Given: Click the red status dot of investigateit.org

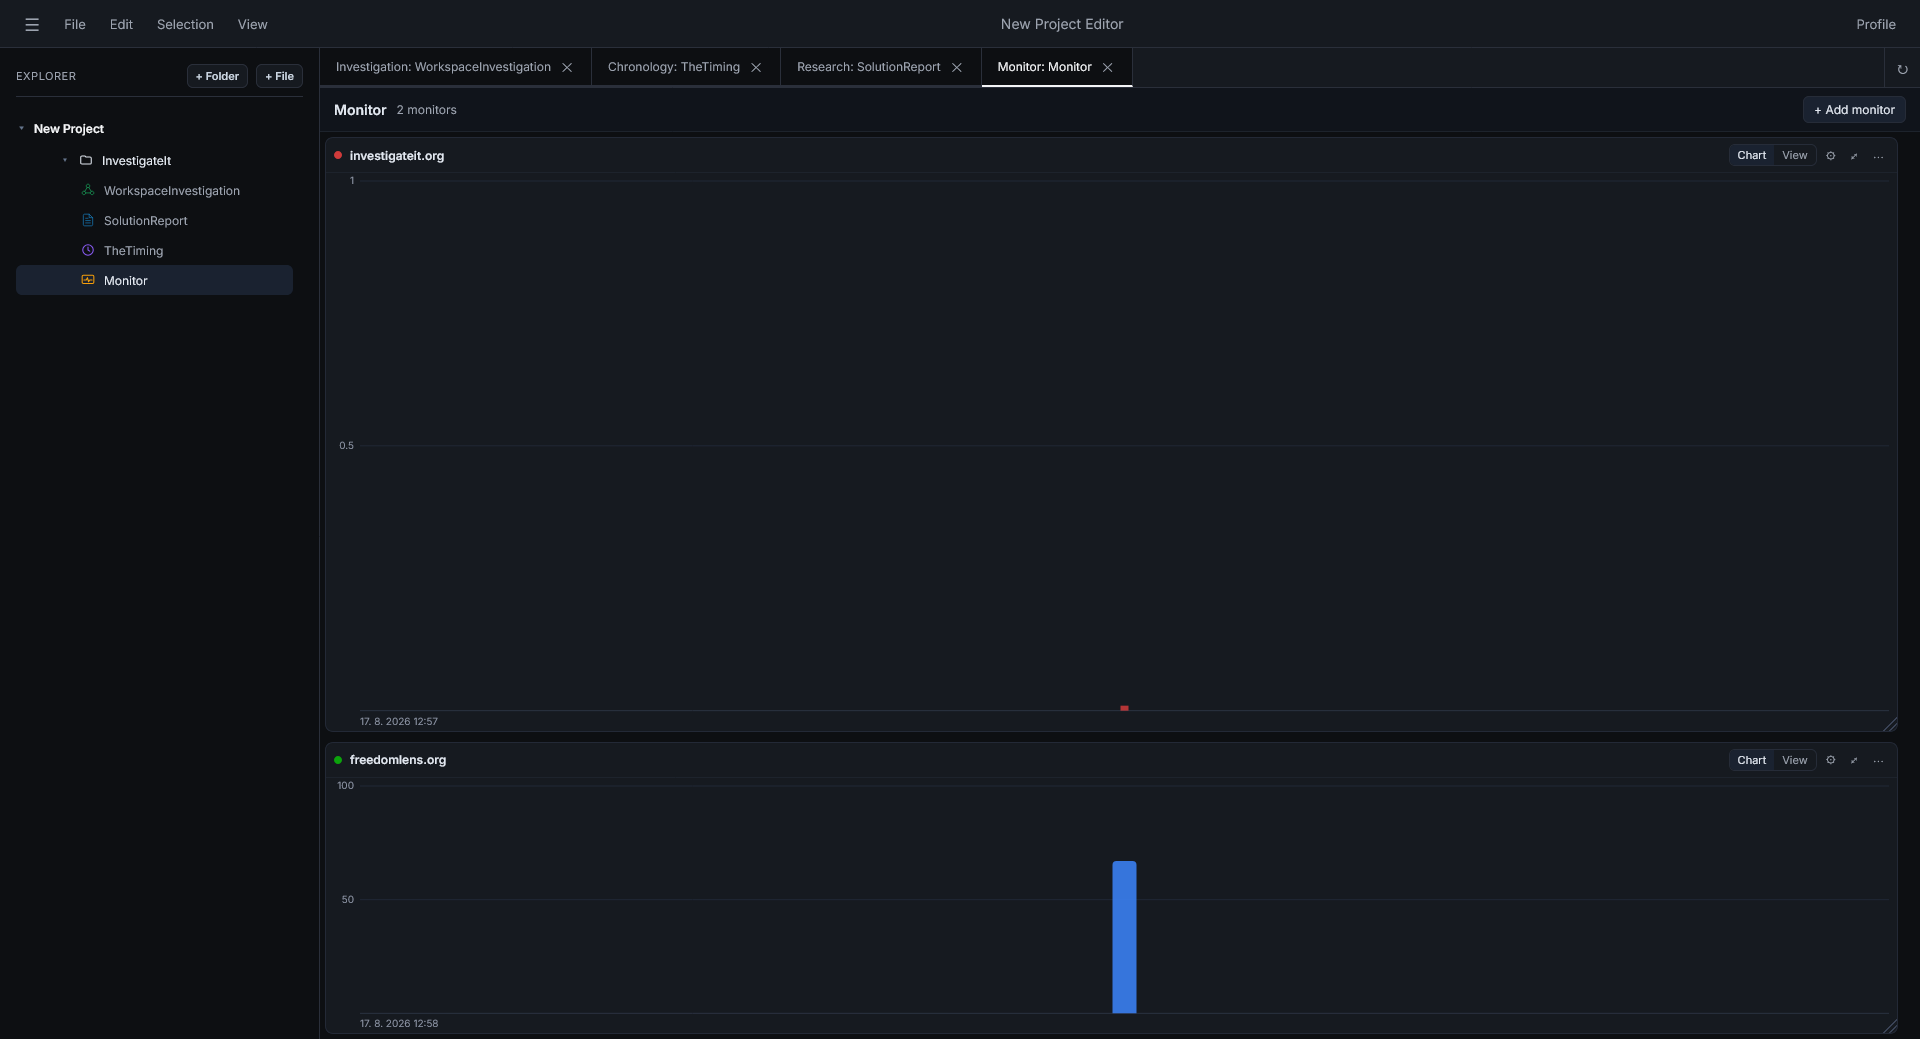Looking at the screenshot, I should click(338, 155).
